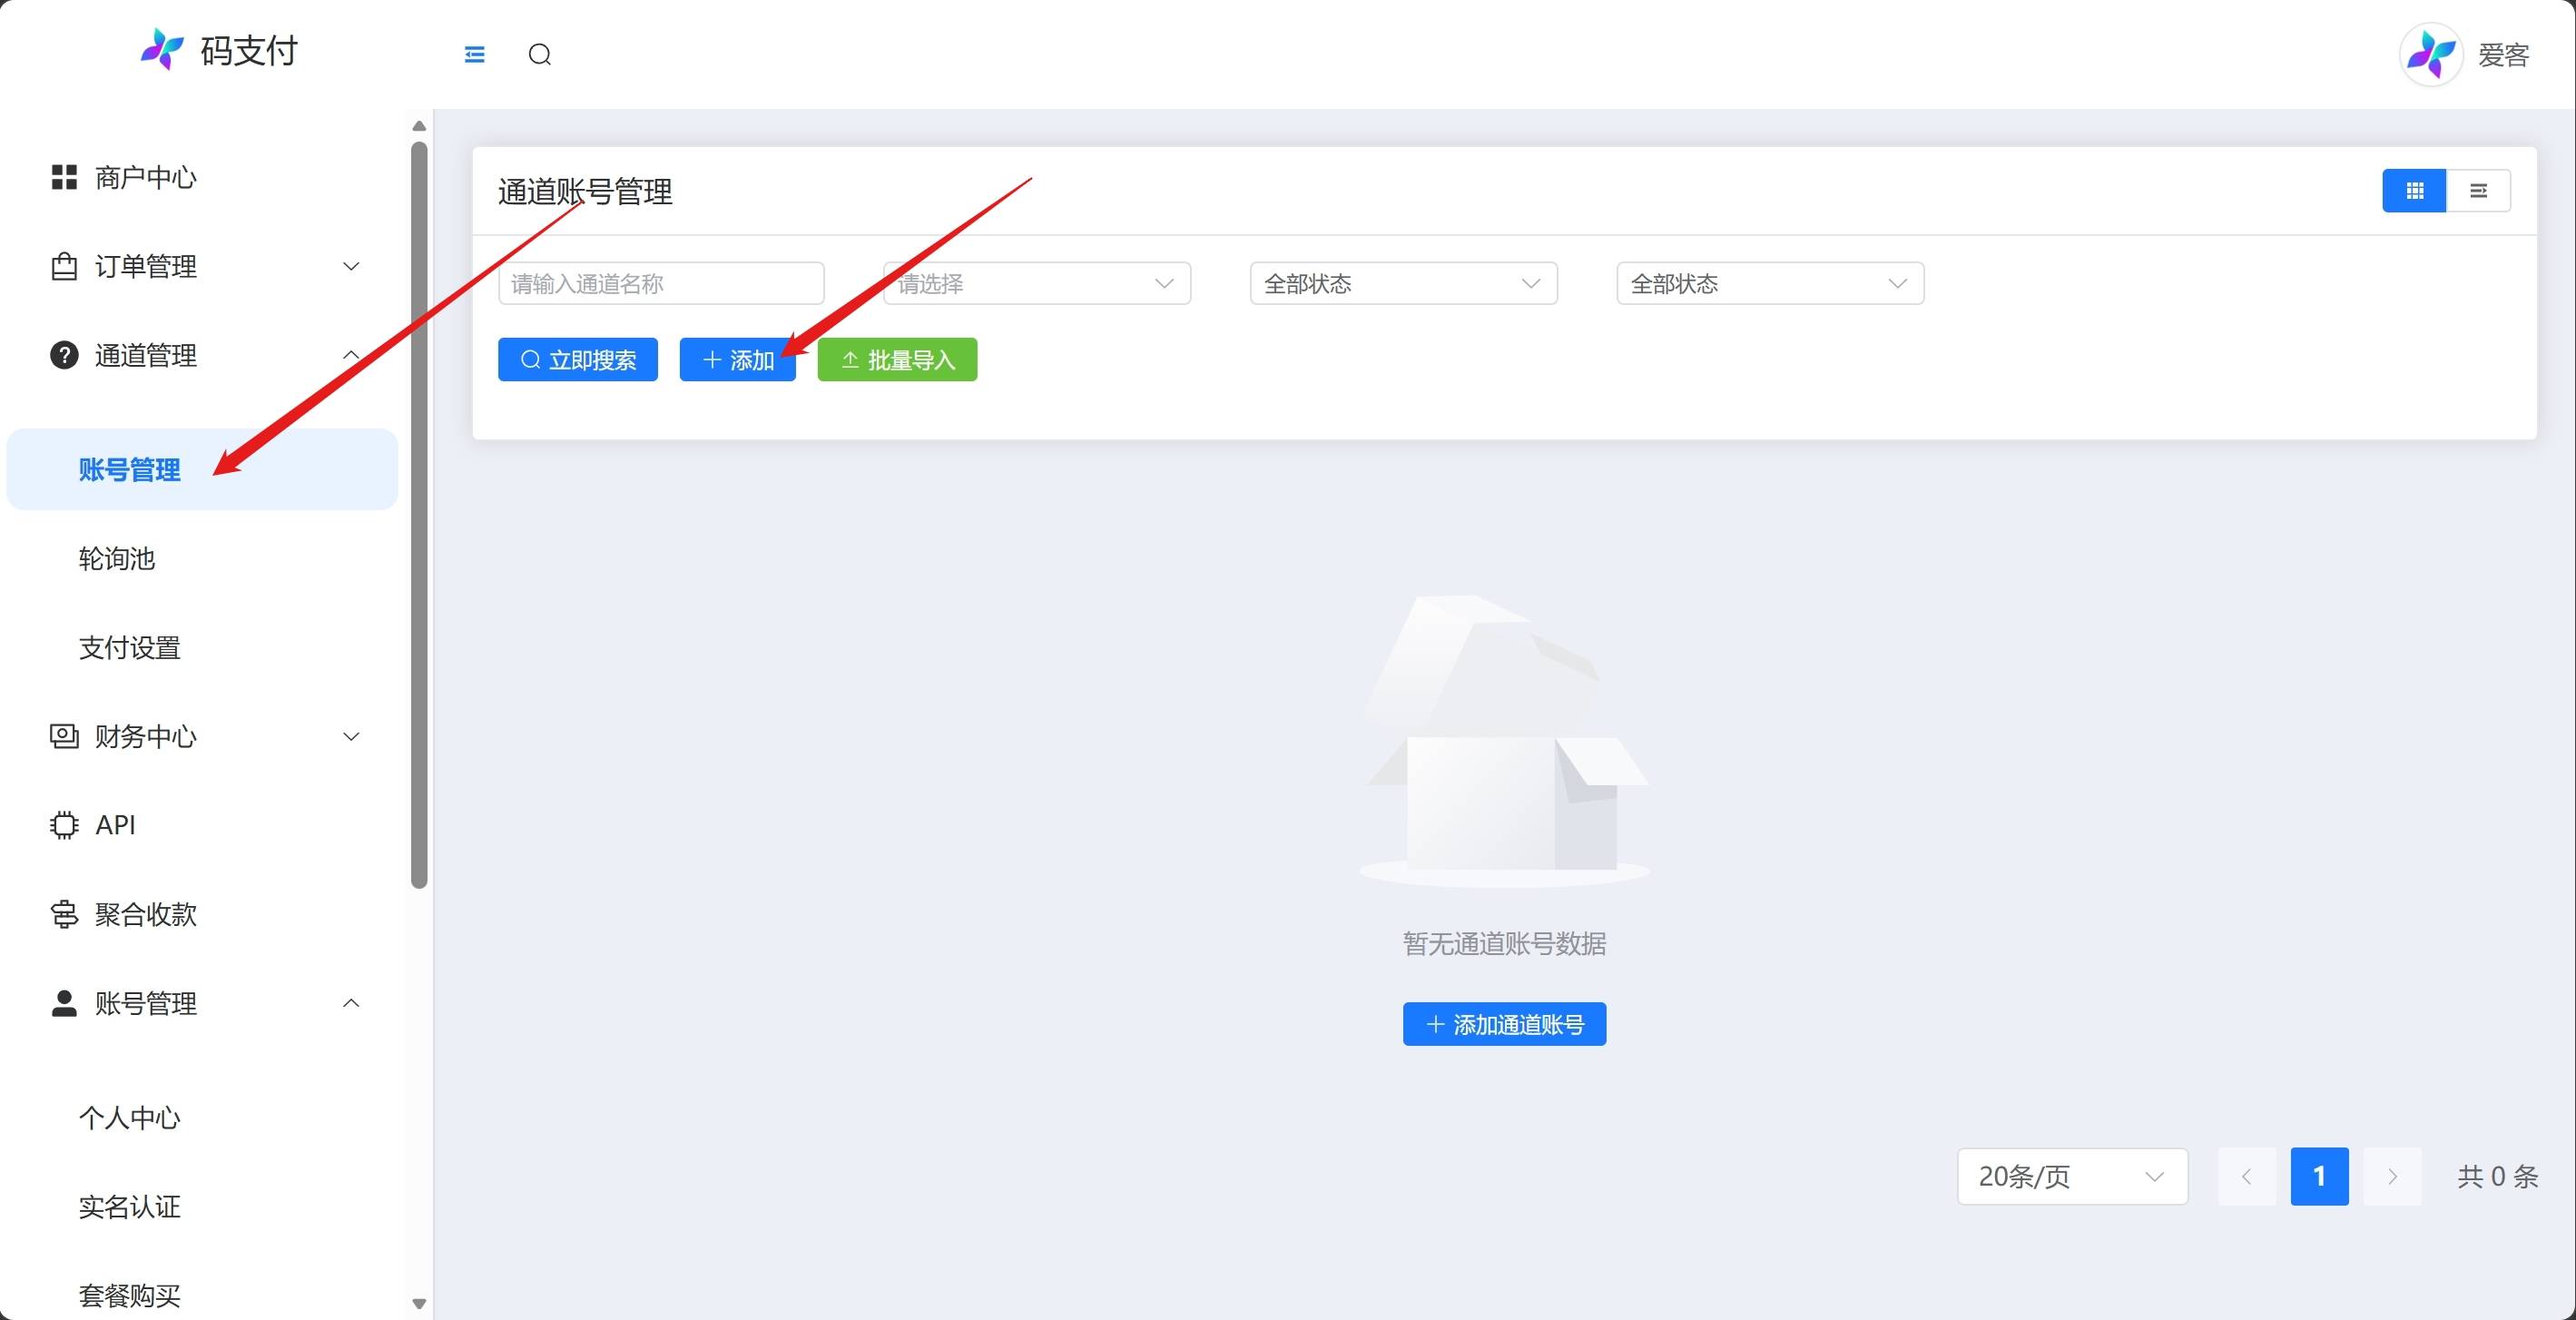This screenshot has width=2576, height=1320.
Task: Click the sidebar vertical scrollbar thumb
Action: (419, 515)
